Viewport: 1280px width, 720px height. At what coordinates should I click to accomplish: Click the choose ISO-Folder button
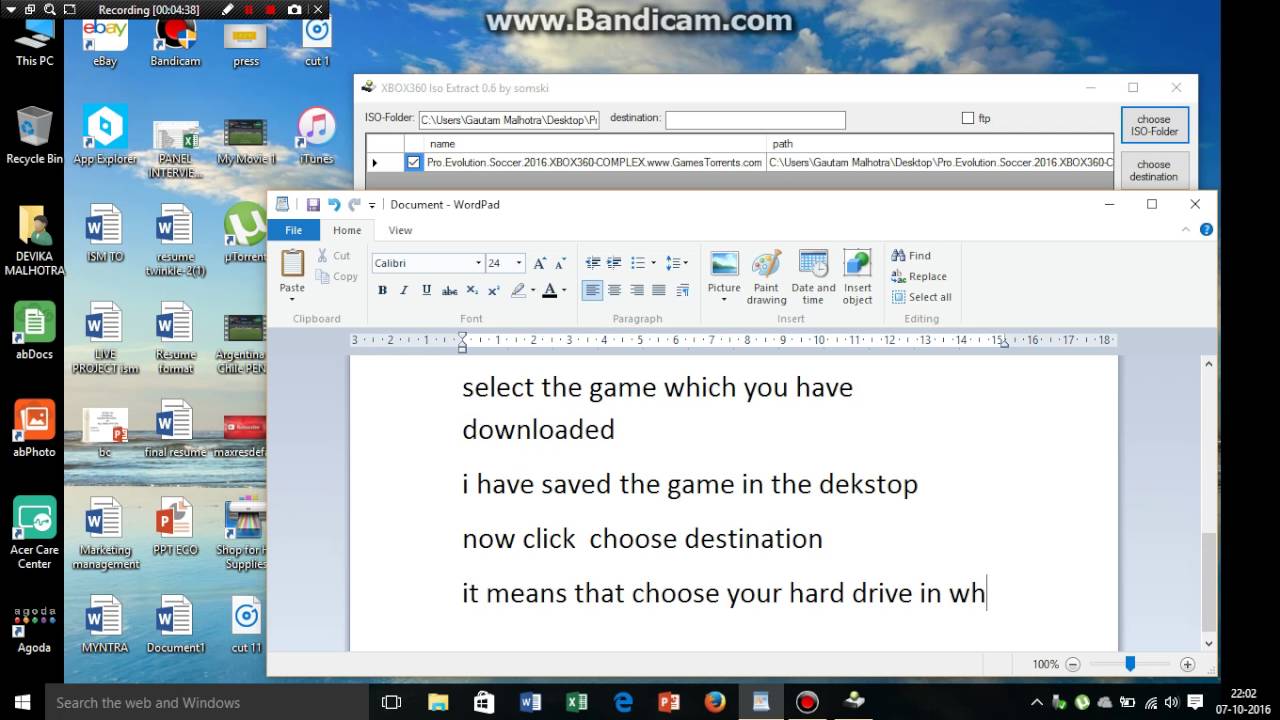tap(1154, 125)
